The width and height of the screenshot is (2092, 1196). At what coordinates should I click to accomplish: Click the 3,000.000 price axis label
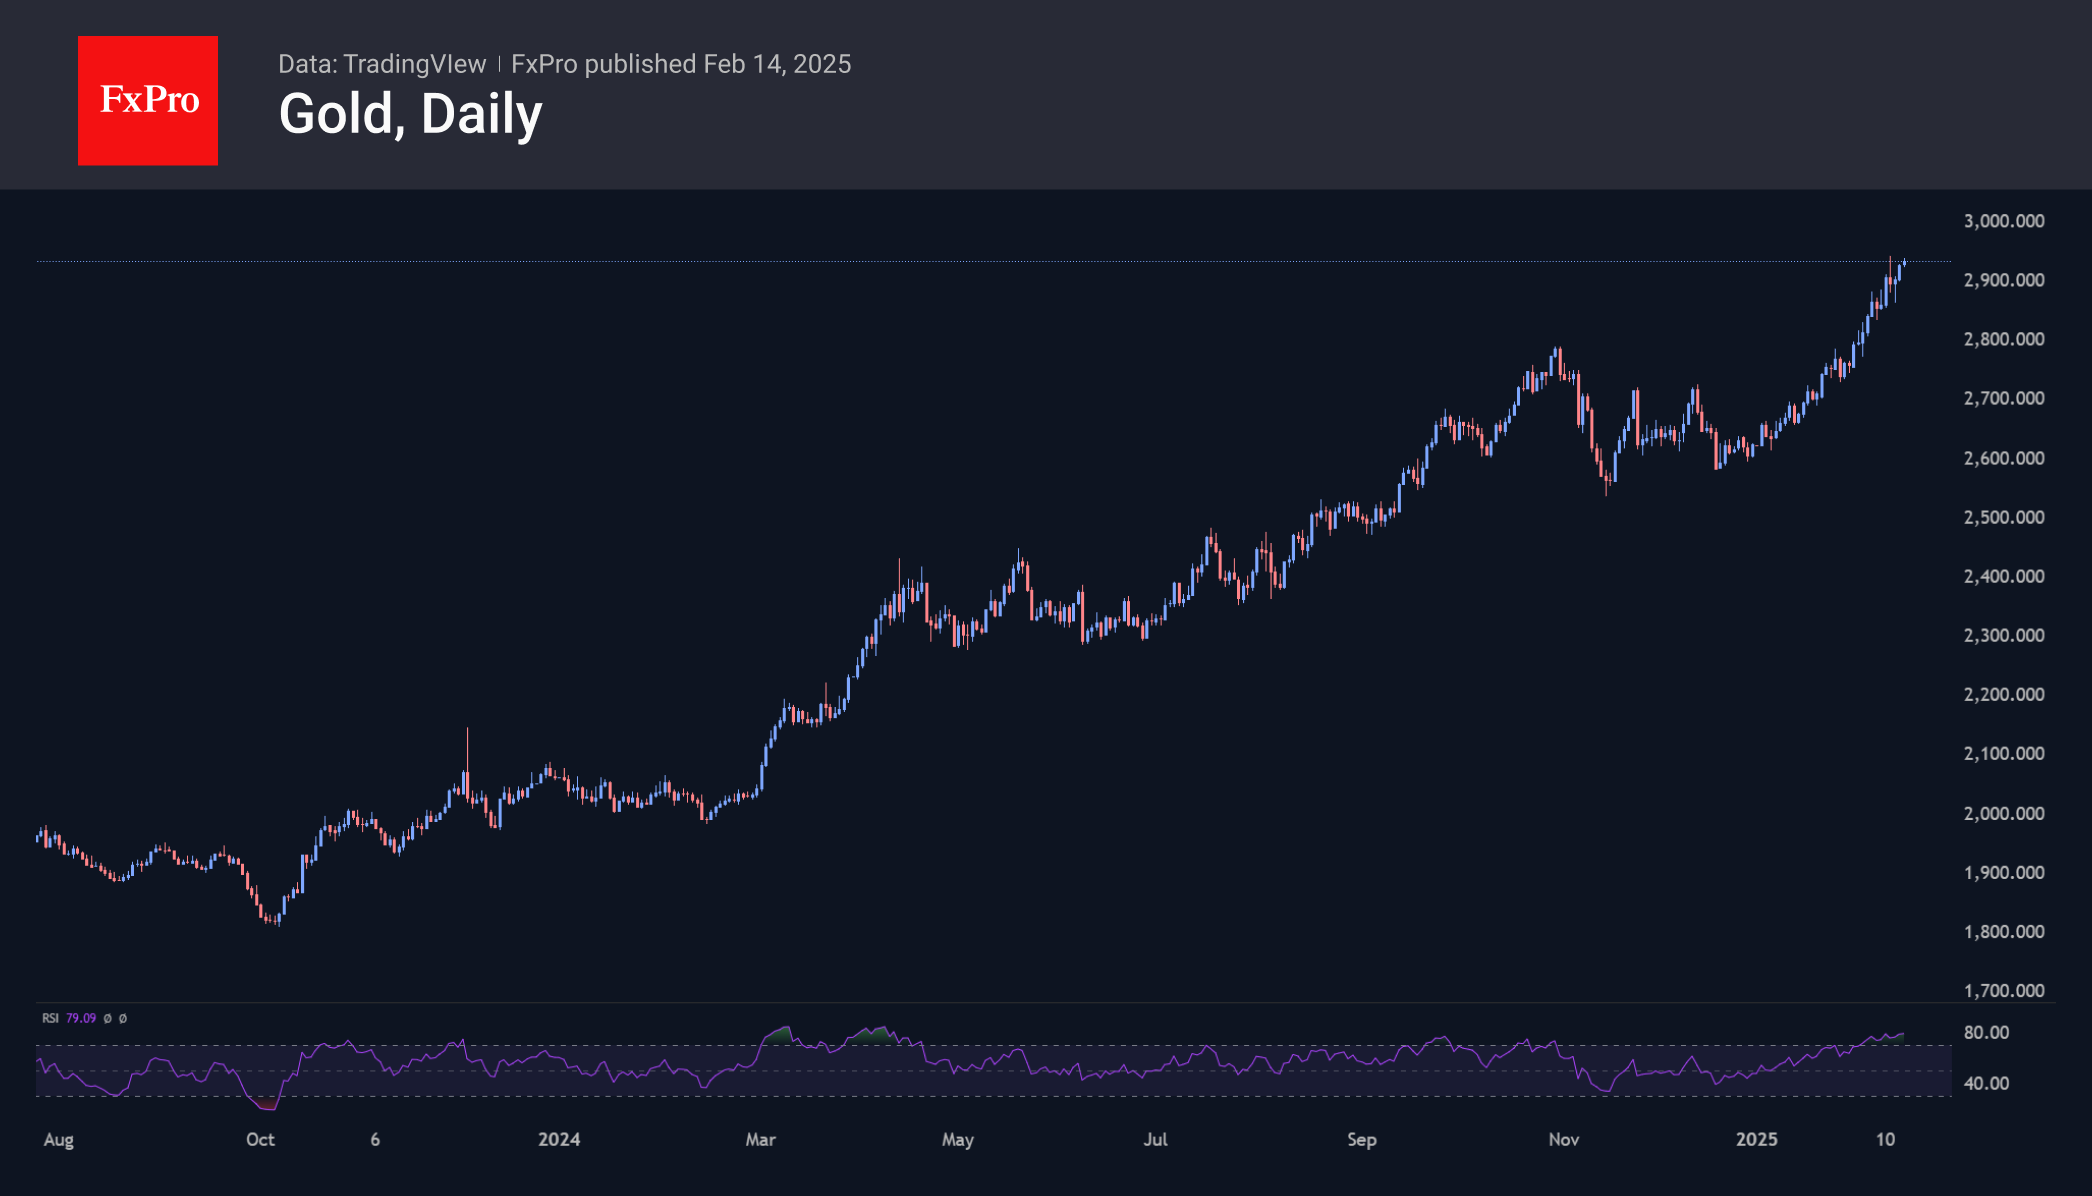(x=2003, y=221)
